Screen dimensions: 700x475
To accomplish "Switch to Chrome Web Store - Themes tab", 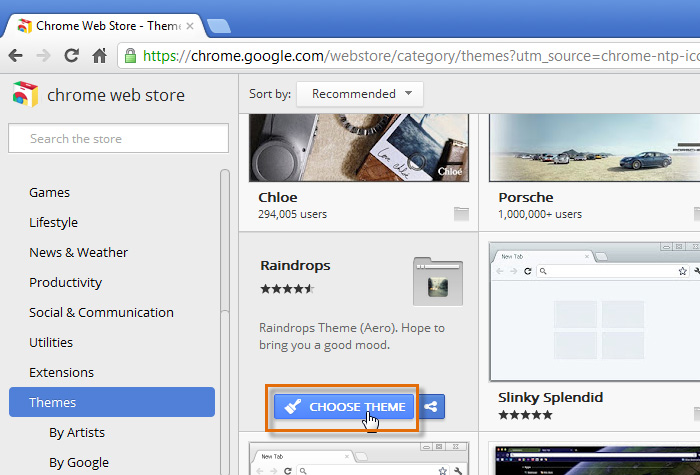I will pyautogui.click(x=104, y=26).
